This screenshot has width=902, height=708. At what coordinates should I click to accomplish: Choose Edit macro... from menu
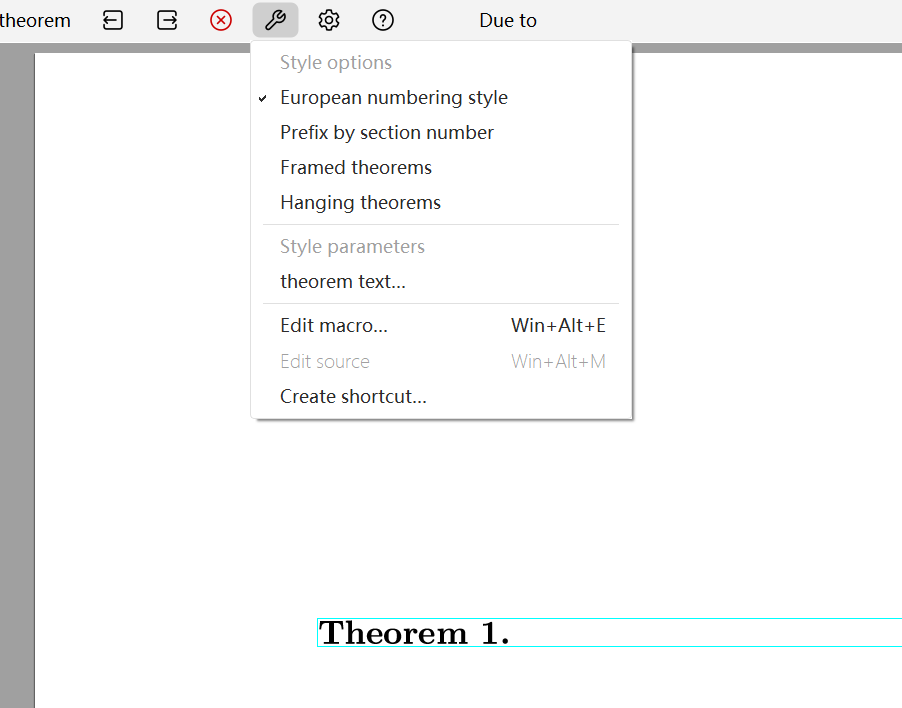[x=334, y=326]
